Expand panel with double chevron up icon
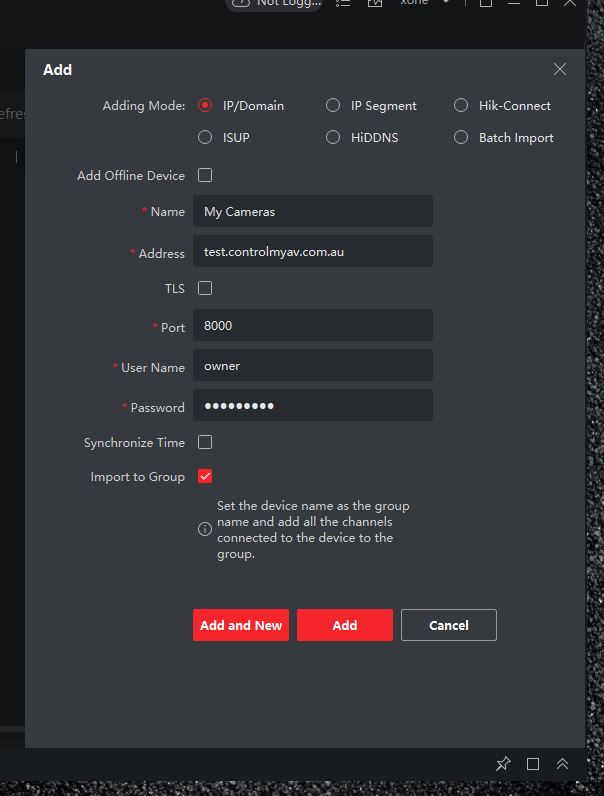 coord(562,764)
